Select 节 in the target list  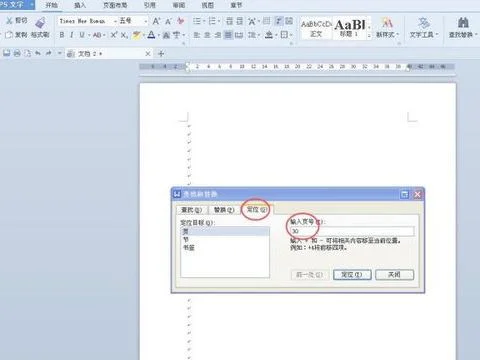click(225, 240)
